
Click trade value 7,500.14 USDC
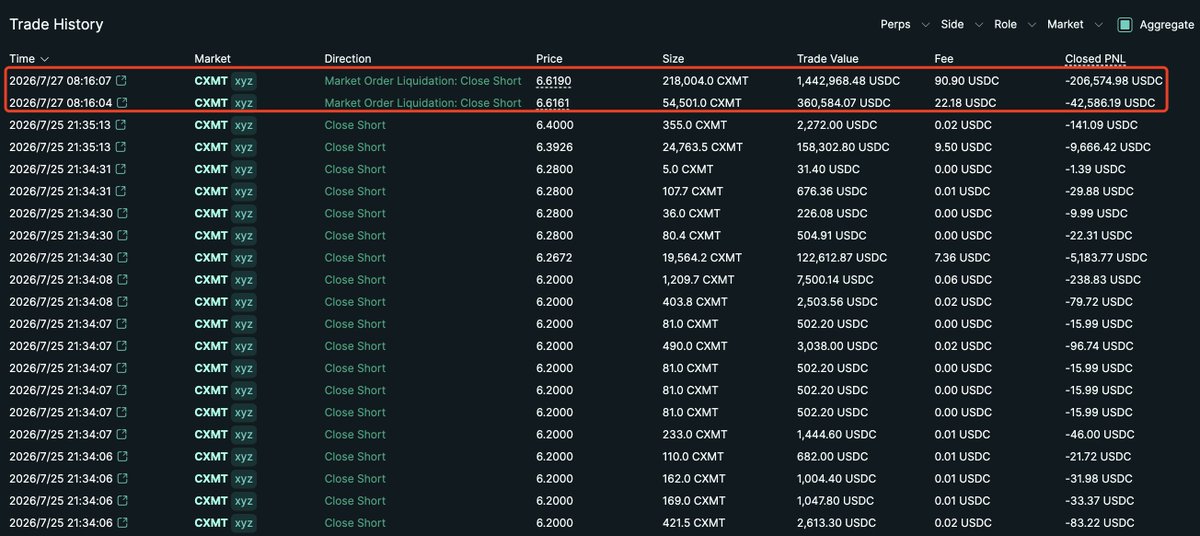836,280
